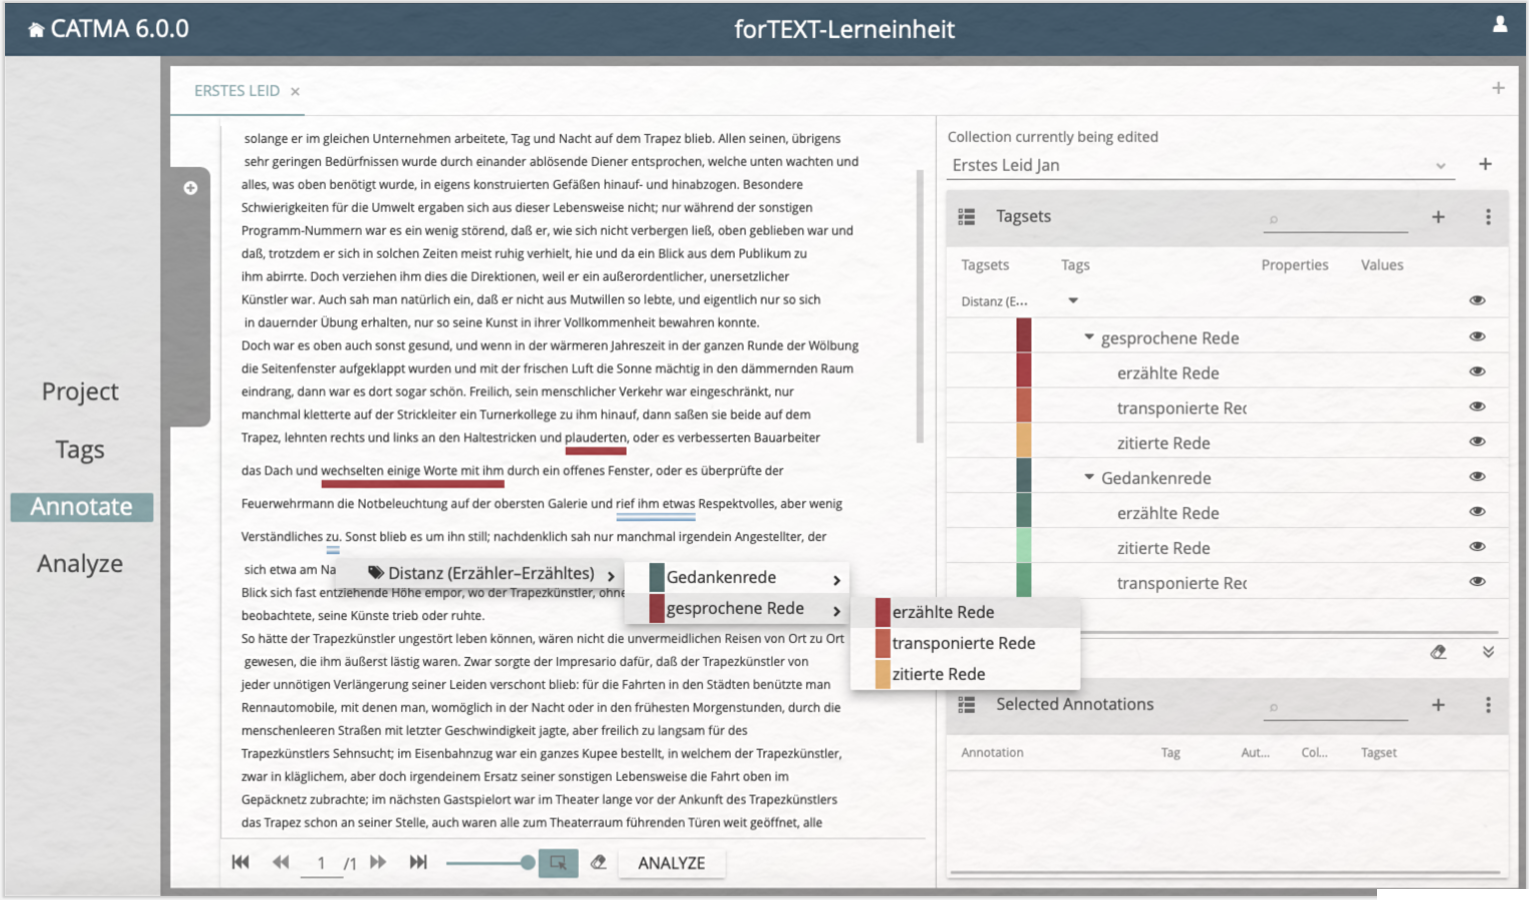Click dark red gesprochene Rede color swatch
This screenshot has height=900, width=1529.
click(1024, 335)
